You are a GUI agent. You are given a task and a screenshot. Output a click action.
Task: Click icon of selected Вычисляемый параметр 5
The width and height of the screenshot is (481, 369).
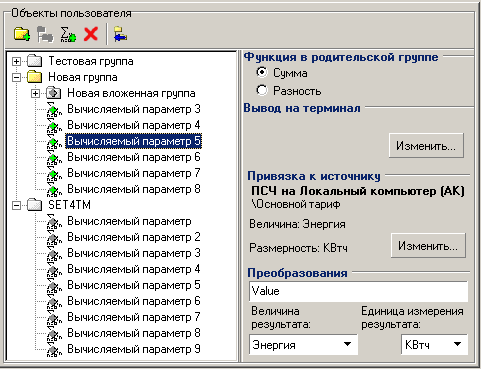[x=54, y=142]
